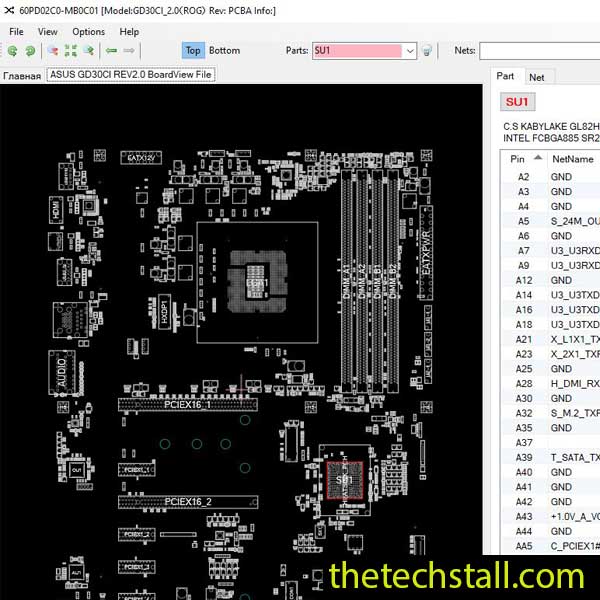
Task: Click the PCIEX16_2 slot on the board
Action: (x=188, y=502)
